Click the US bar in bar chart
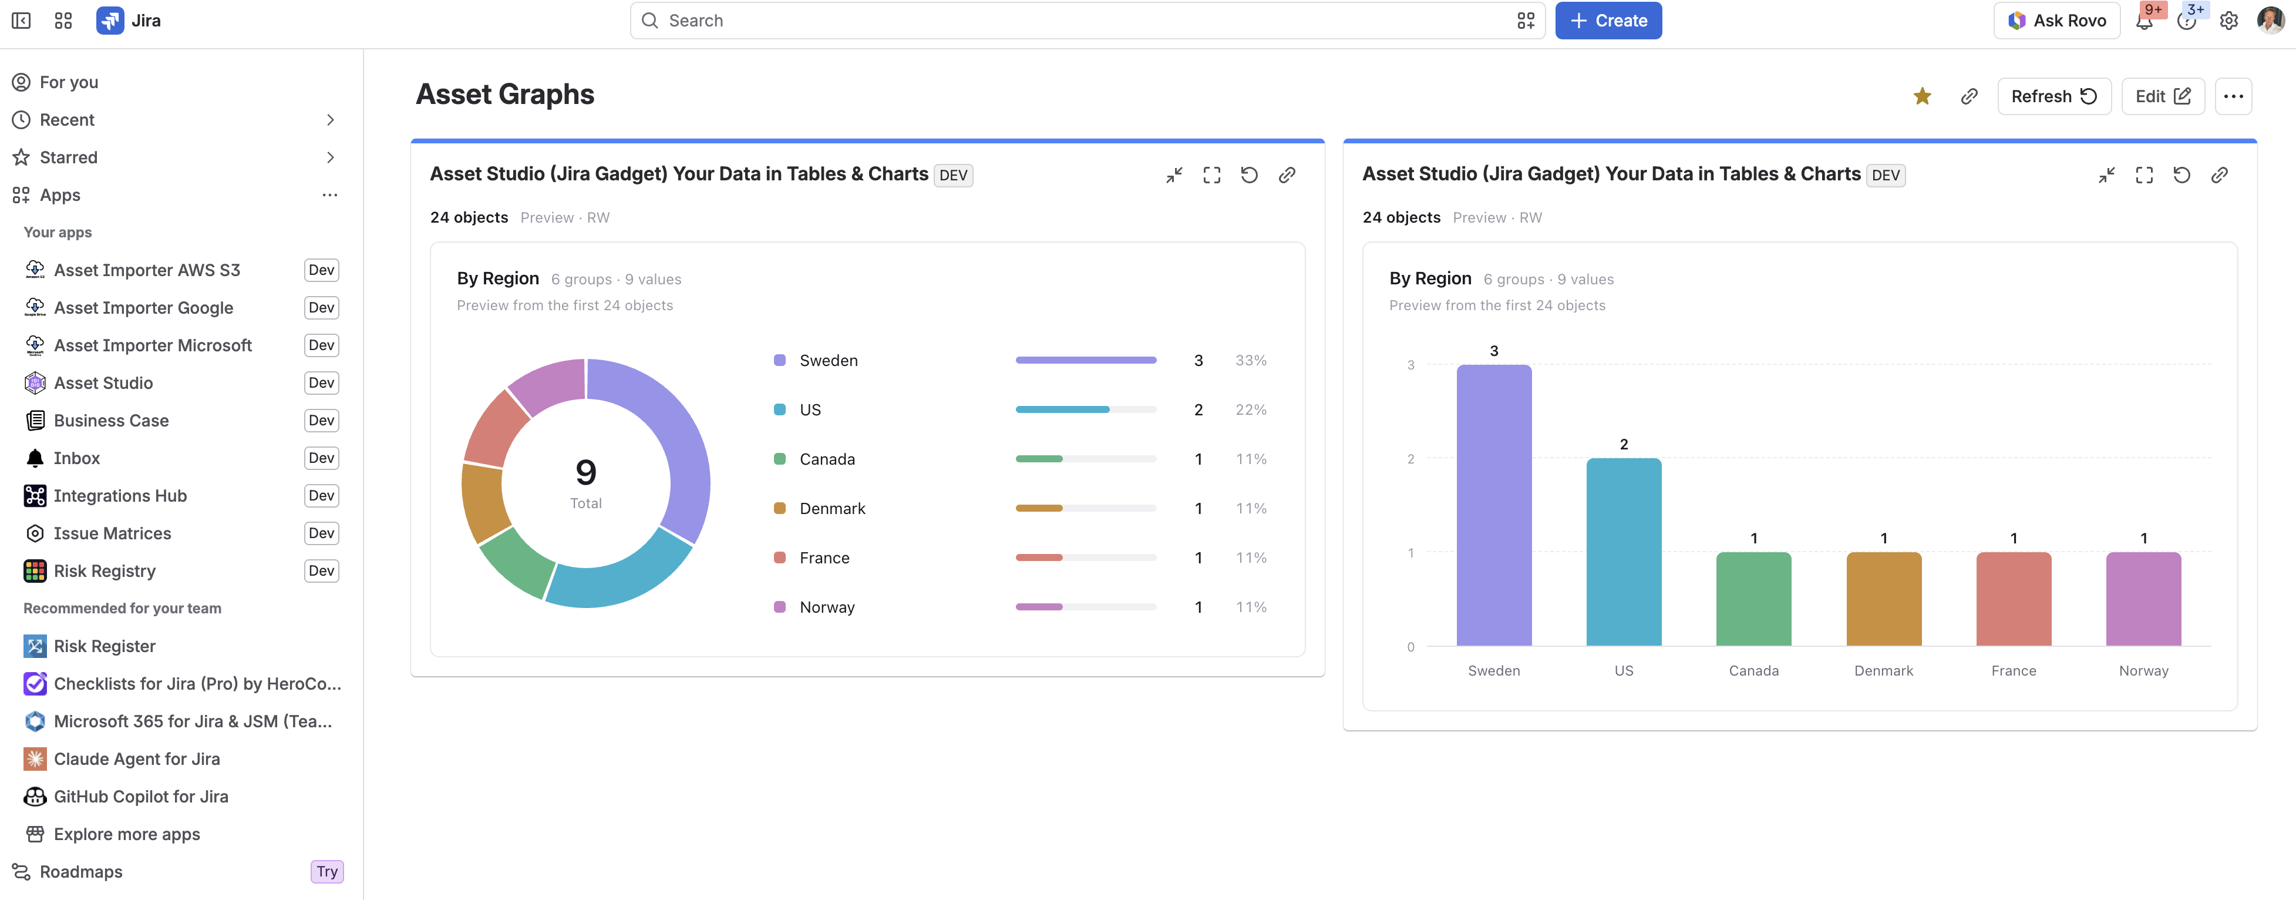This screenshot has width=2296, height=900. click(x=1623, y=552)
